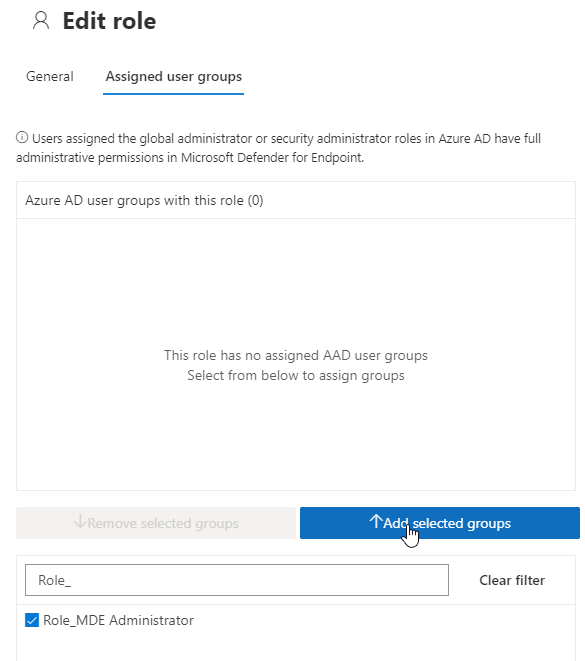Image resolution: width=585 pixels, height=661 pixels.
Task: Switch to the General tab
Action: (x=50, y=76)
